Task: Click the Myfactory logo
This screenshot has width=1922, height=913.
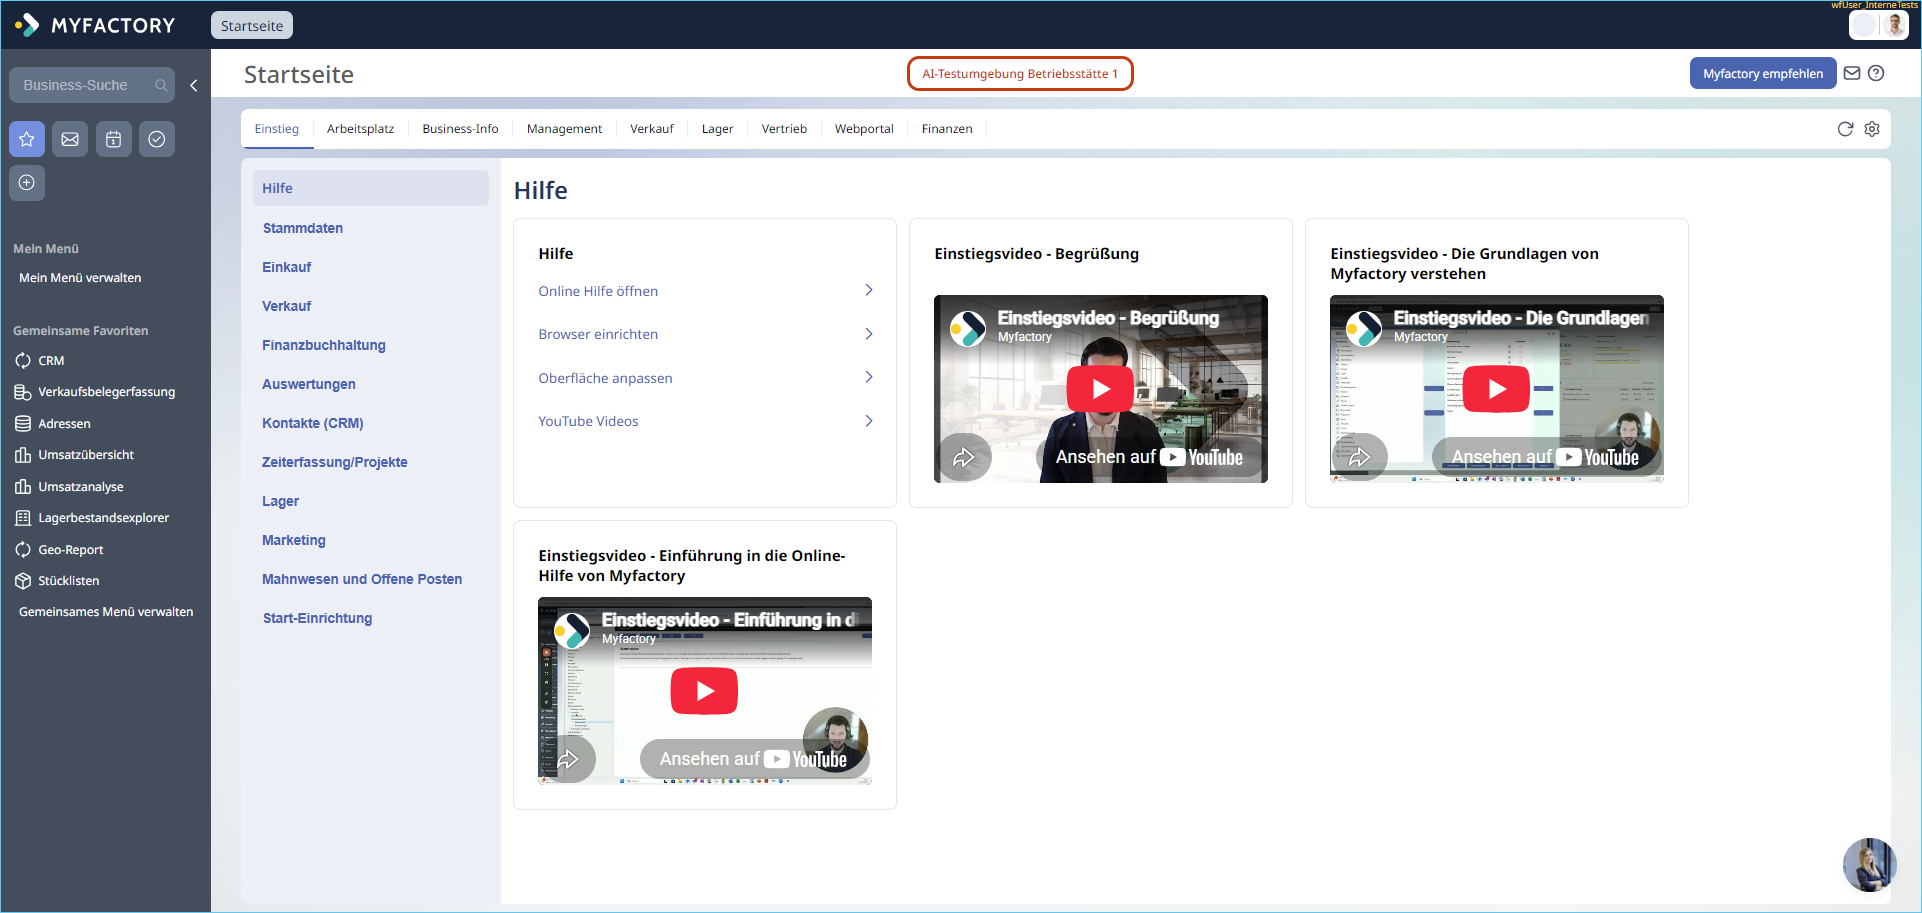Action: [95, 25]
